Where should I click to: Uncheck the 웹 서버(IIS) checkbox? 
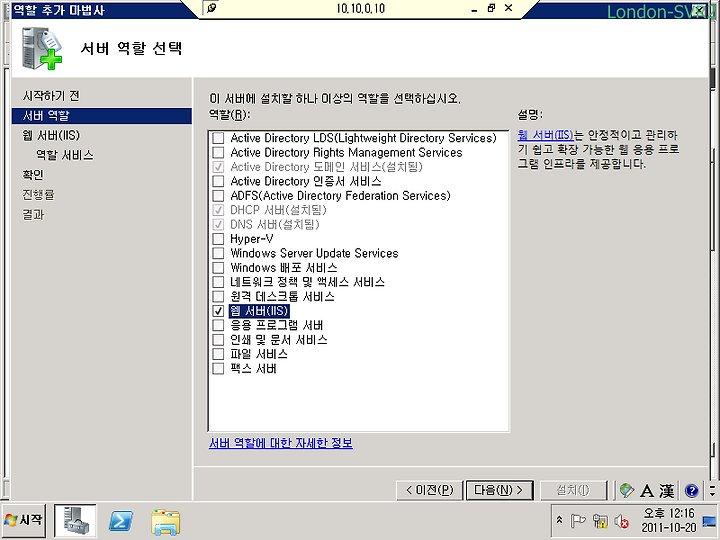pyautogui.click(x=218, y=311)
